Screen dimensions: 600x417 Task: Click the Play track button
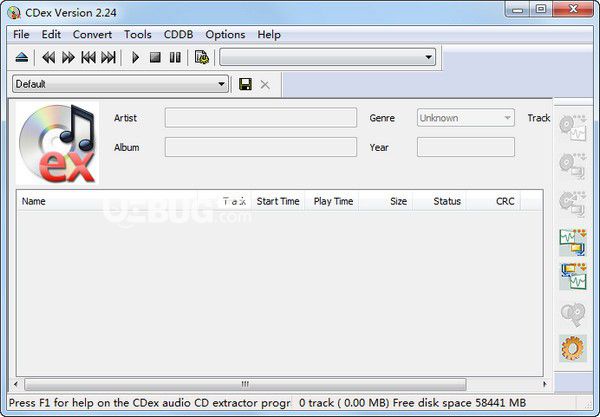point(135,58)
